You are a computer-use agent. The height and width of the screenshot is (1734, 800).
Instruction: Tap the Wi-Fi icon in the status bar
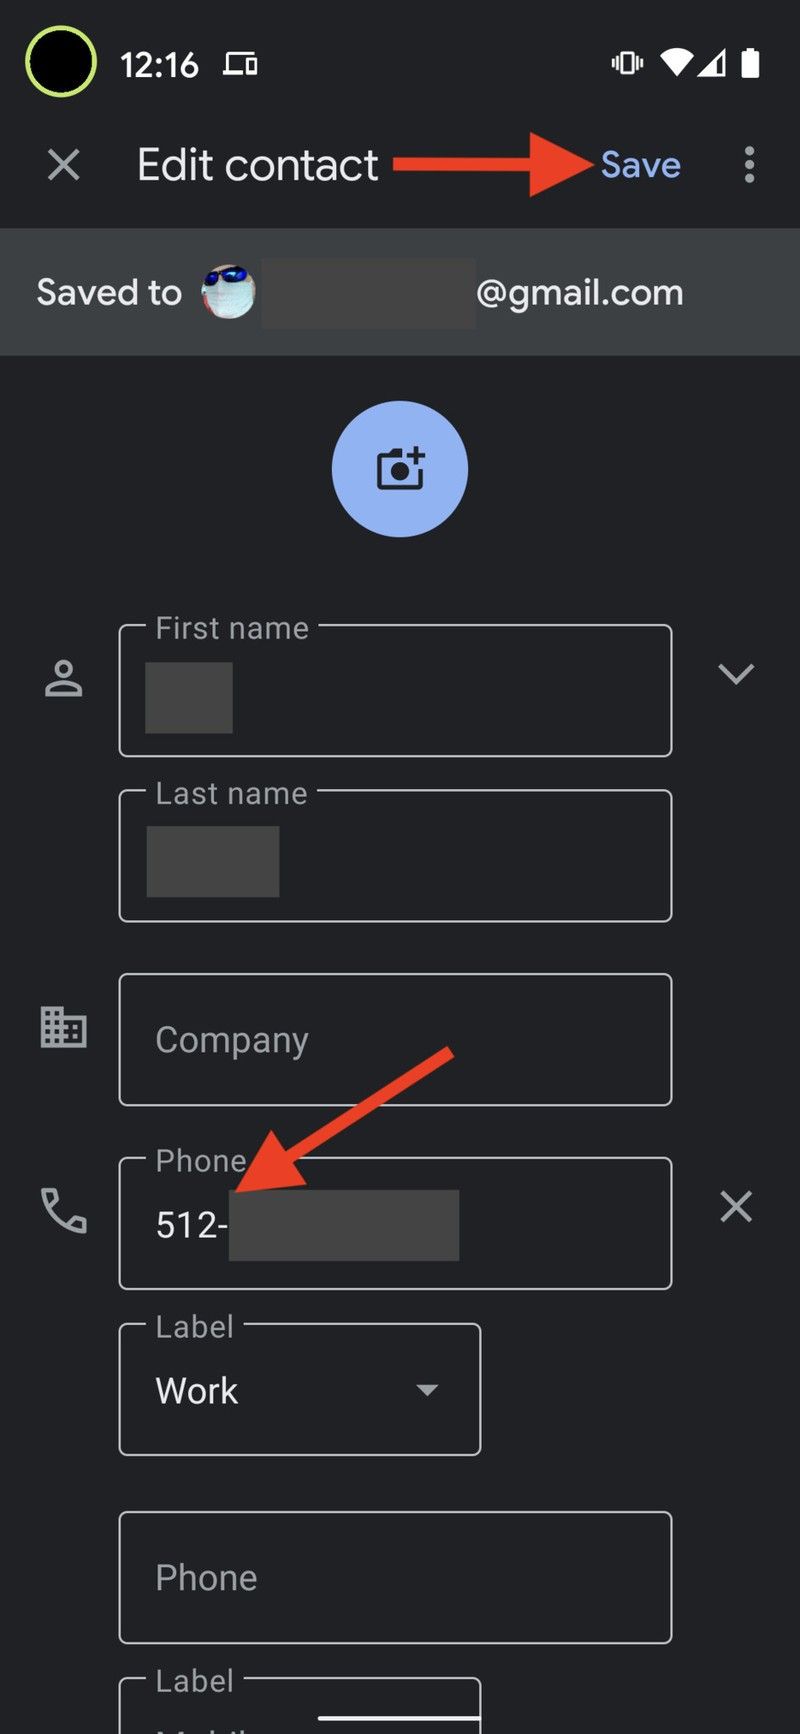pyautogui.click(x=676, y=62)
